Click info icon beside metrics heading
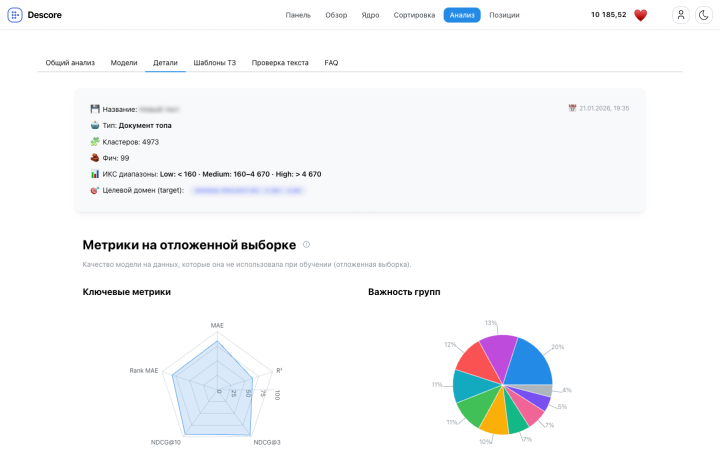The height and width of the screenshot is (451, 720). coord(306,245)
